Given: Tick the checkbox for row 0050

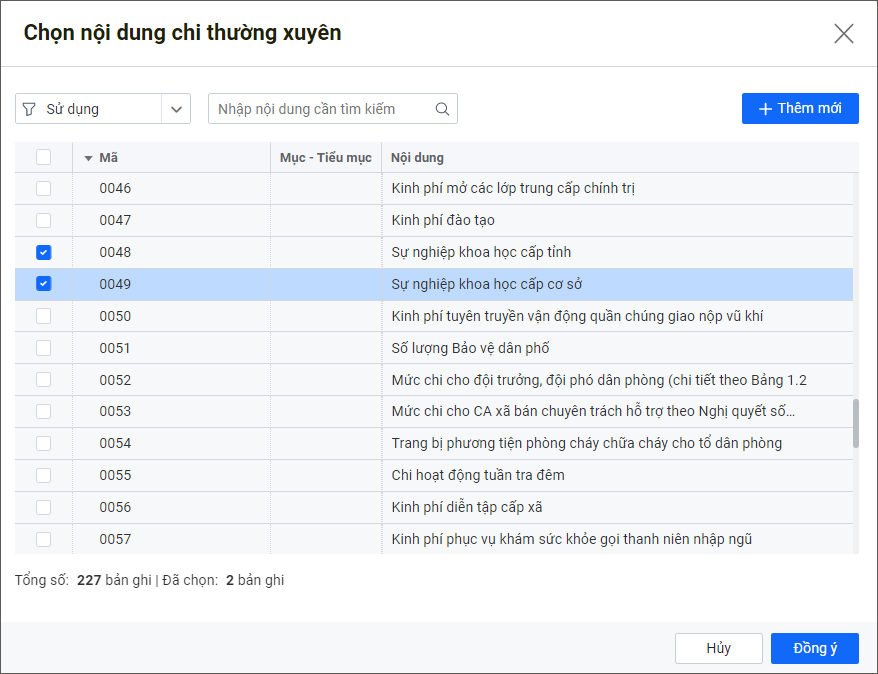Looking at the screenshot, I should point(43,316).
